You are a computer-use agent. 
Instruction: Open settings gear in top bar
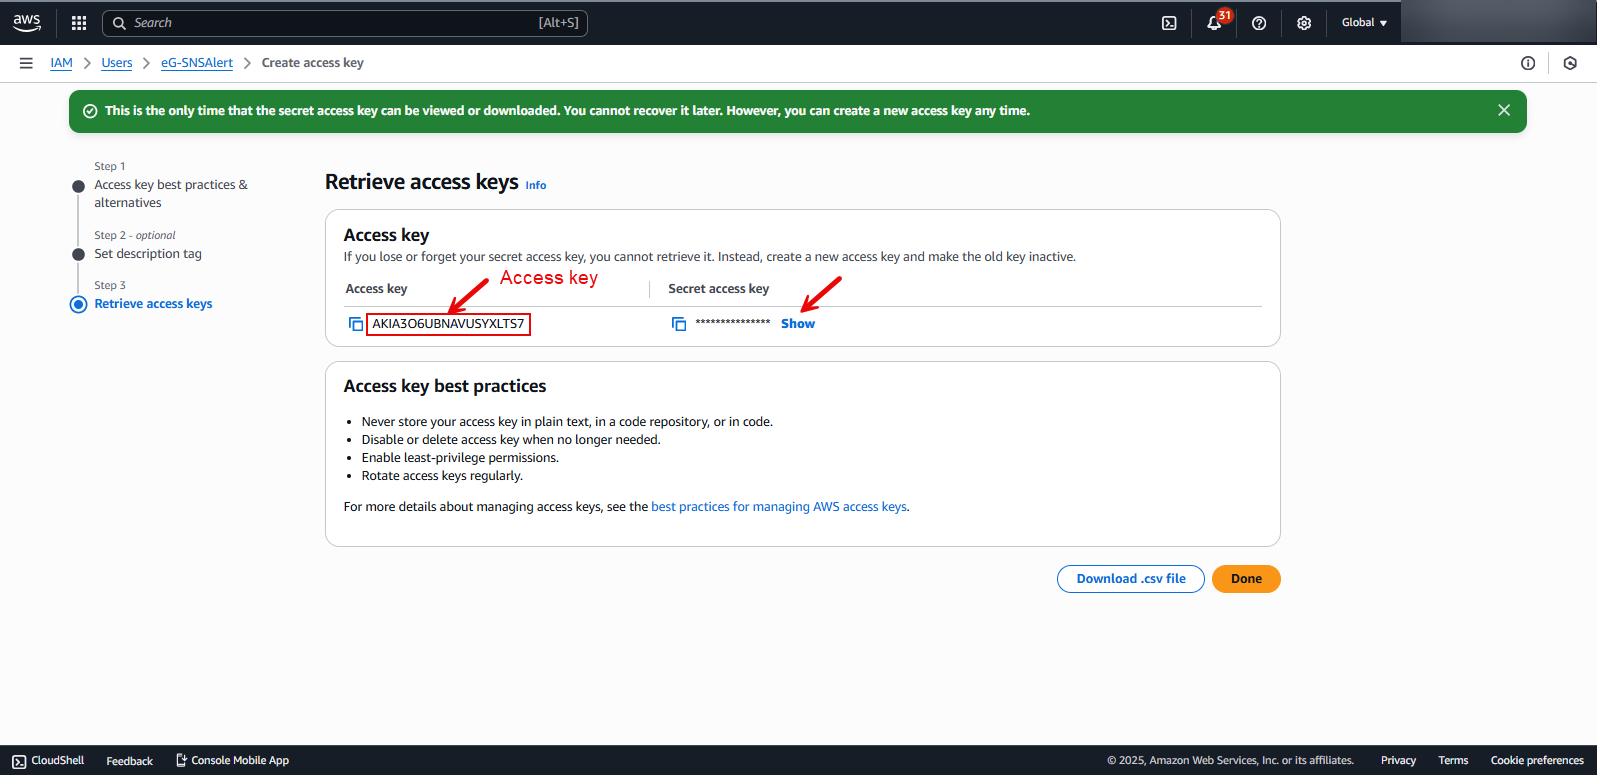[1304, 23]
